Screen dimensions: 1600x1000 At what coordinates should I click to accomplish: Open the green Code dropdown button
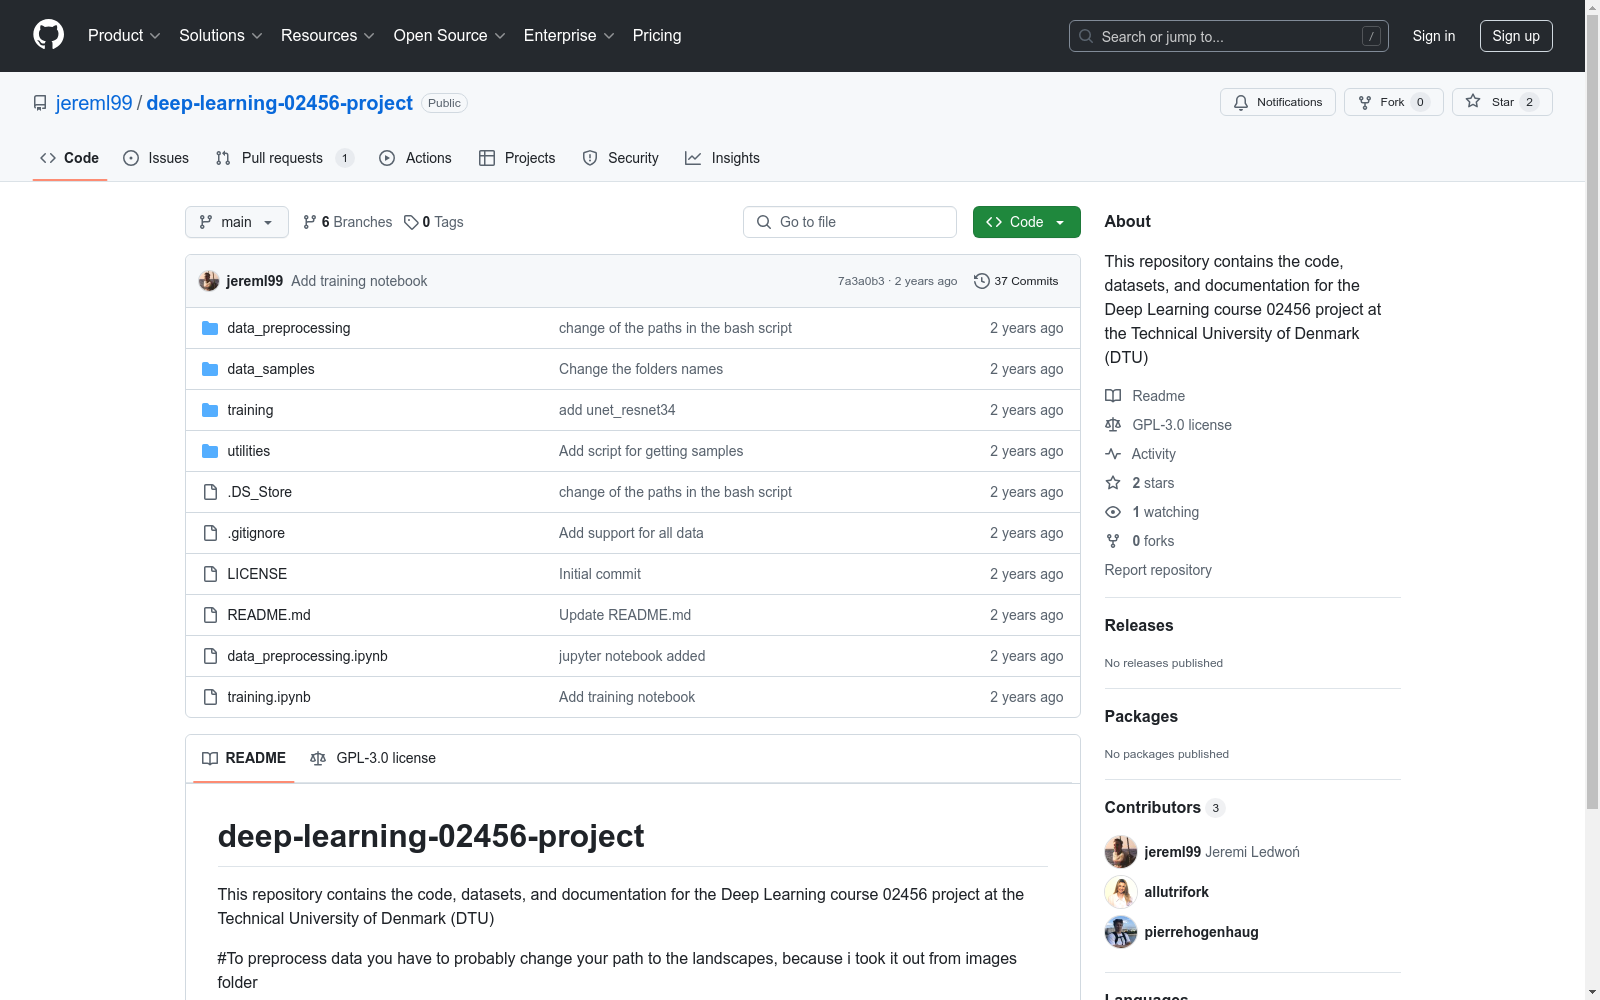point(1026,222)
